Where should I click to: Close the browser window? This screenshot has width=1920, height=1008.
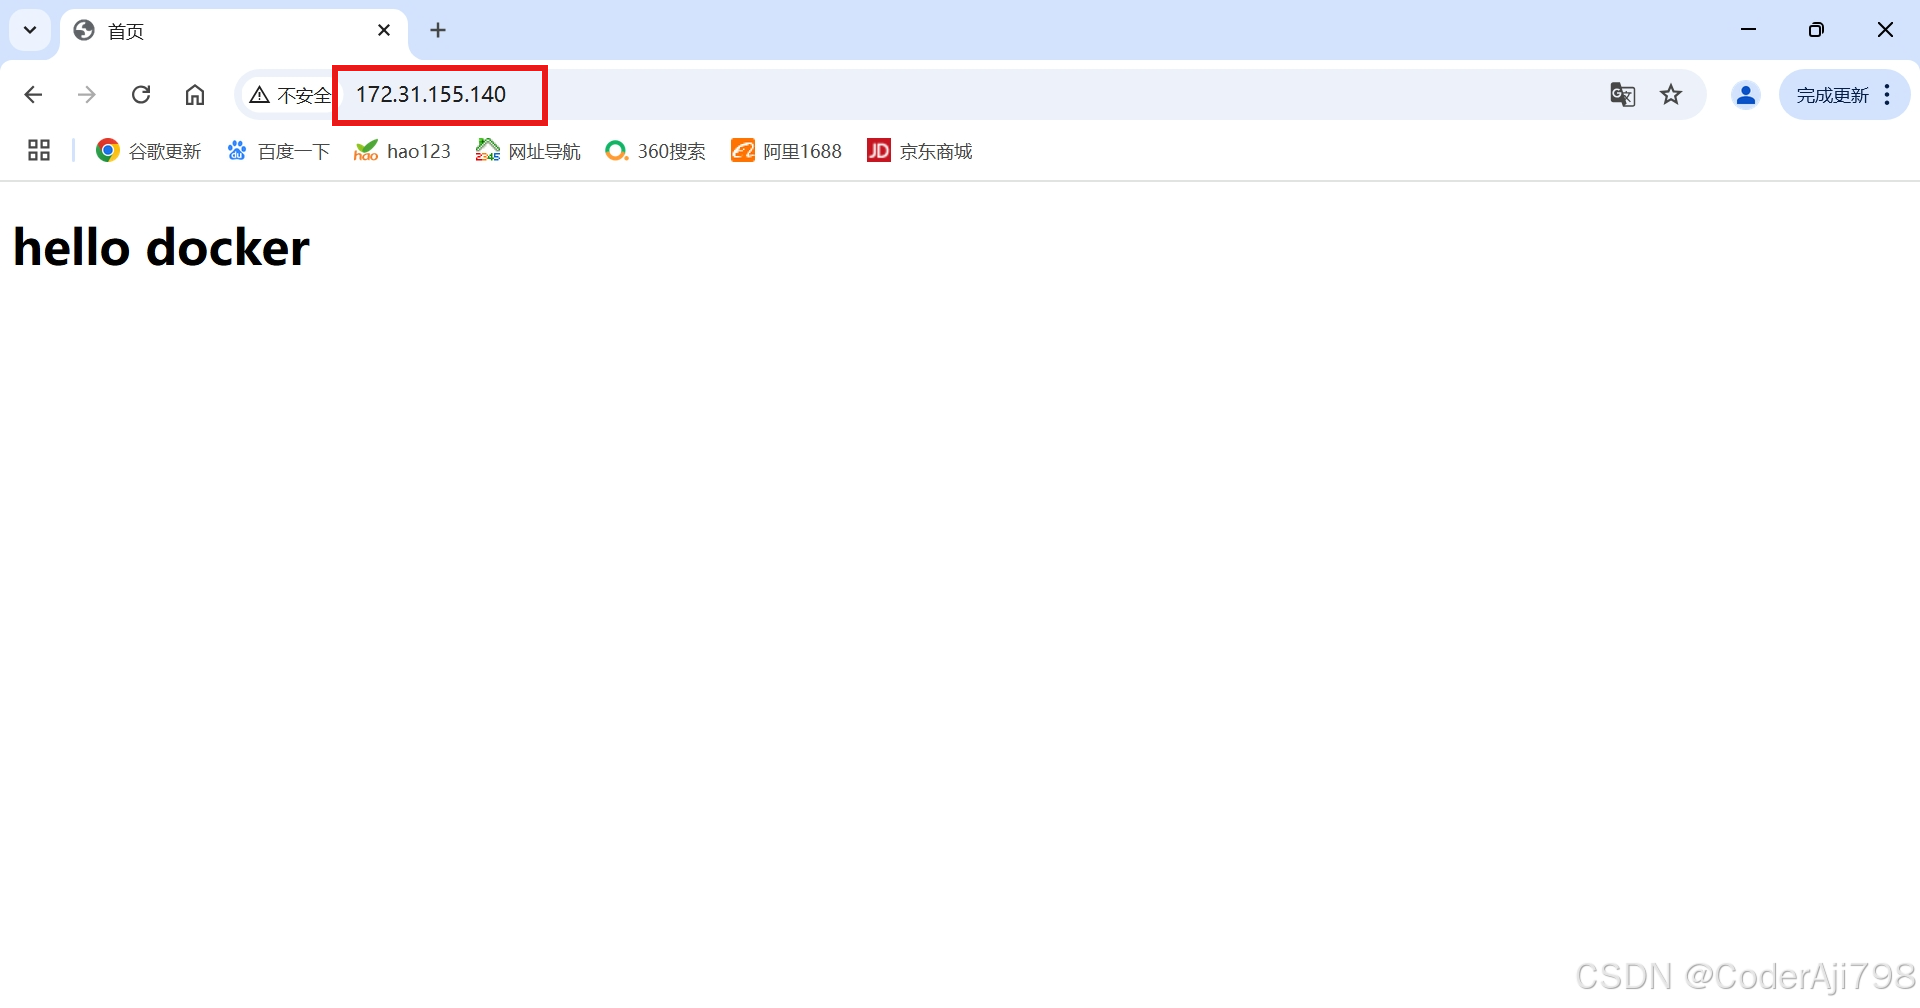pyautogui.click(x=1885, y=30)
